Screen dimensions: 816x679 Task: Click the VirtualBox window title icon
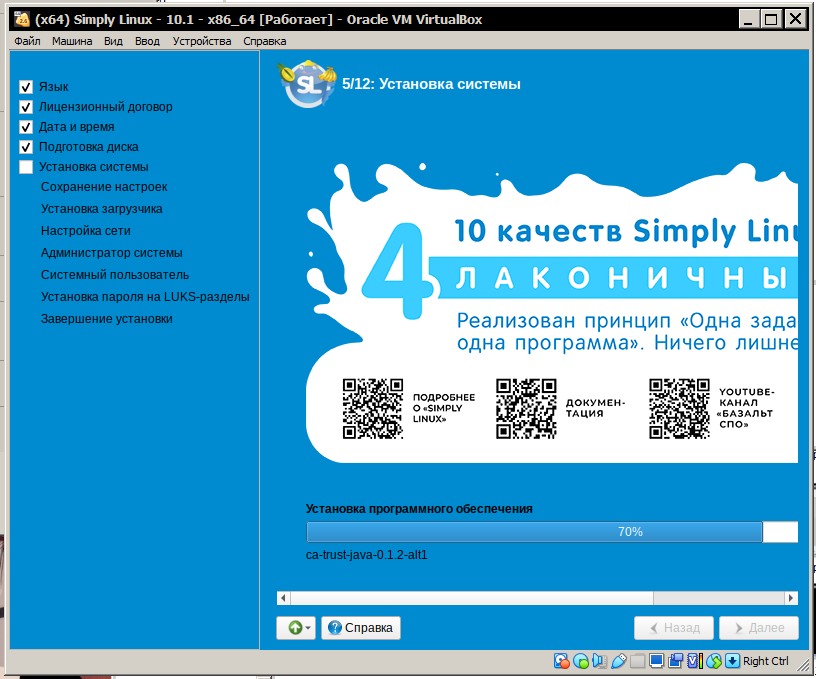(22, 19)
